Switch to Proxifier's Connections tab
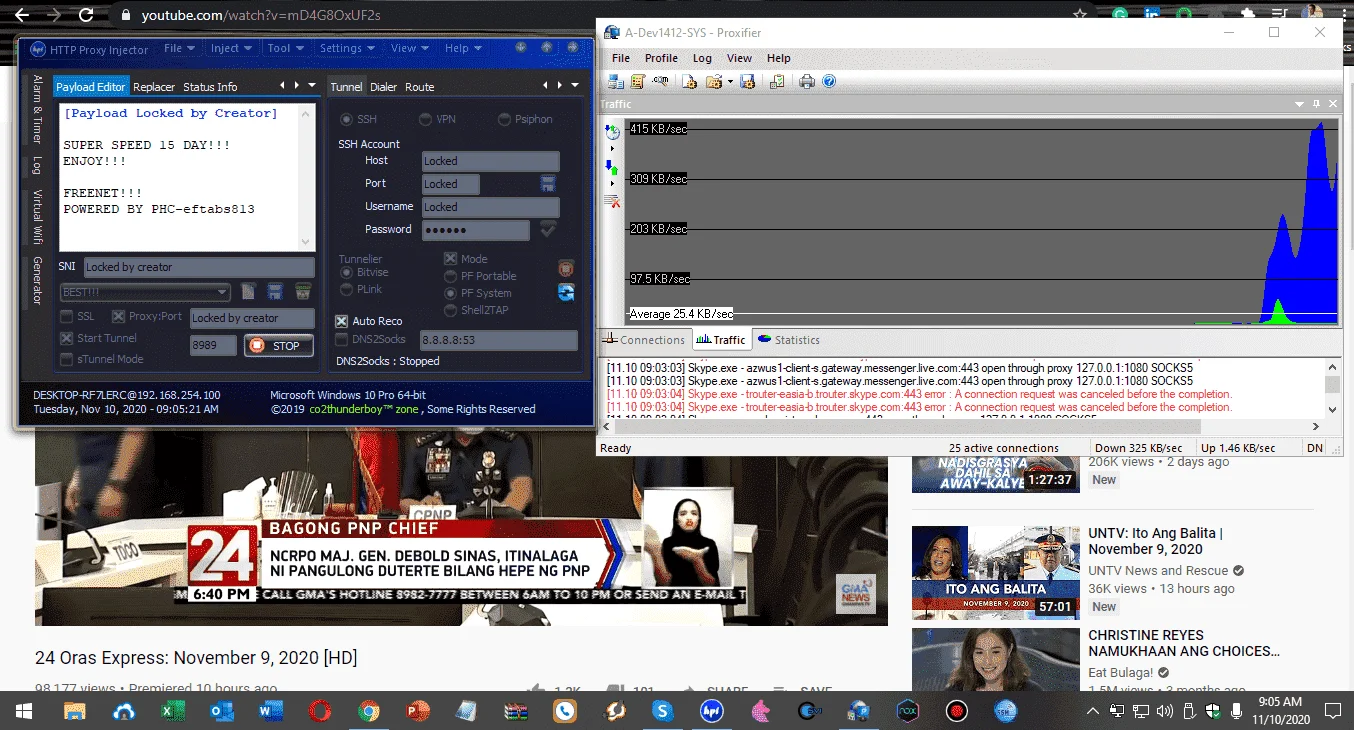1354x730 pixels. pos(644,340)
